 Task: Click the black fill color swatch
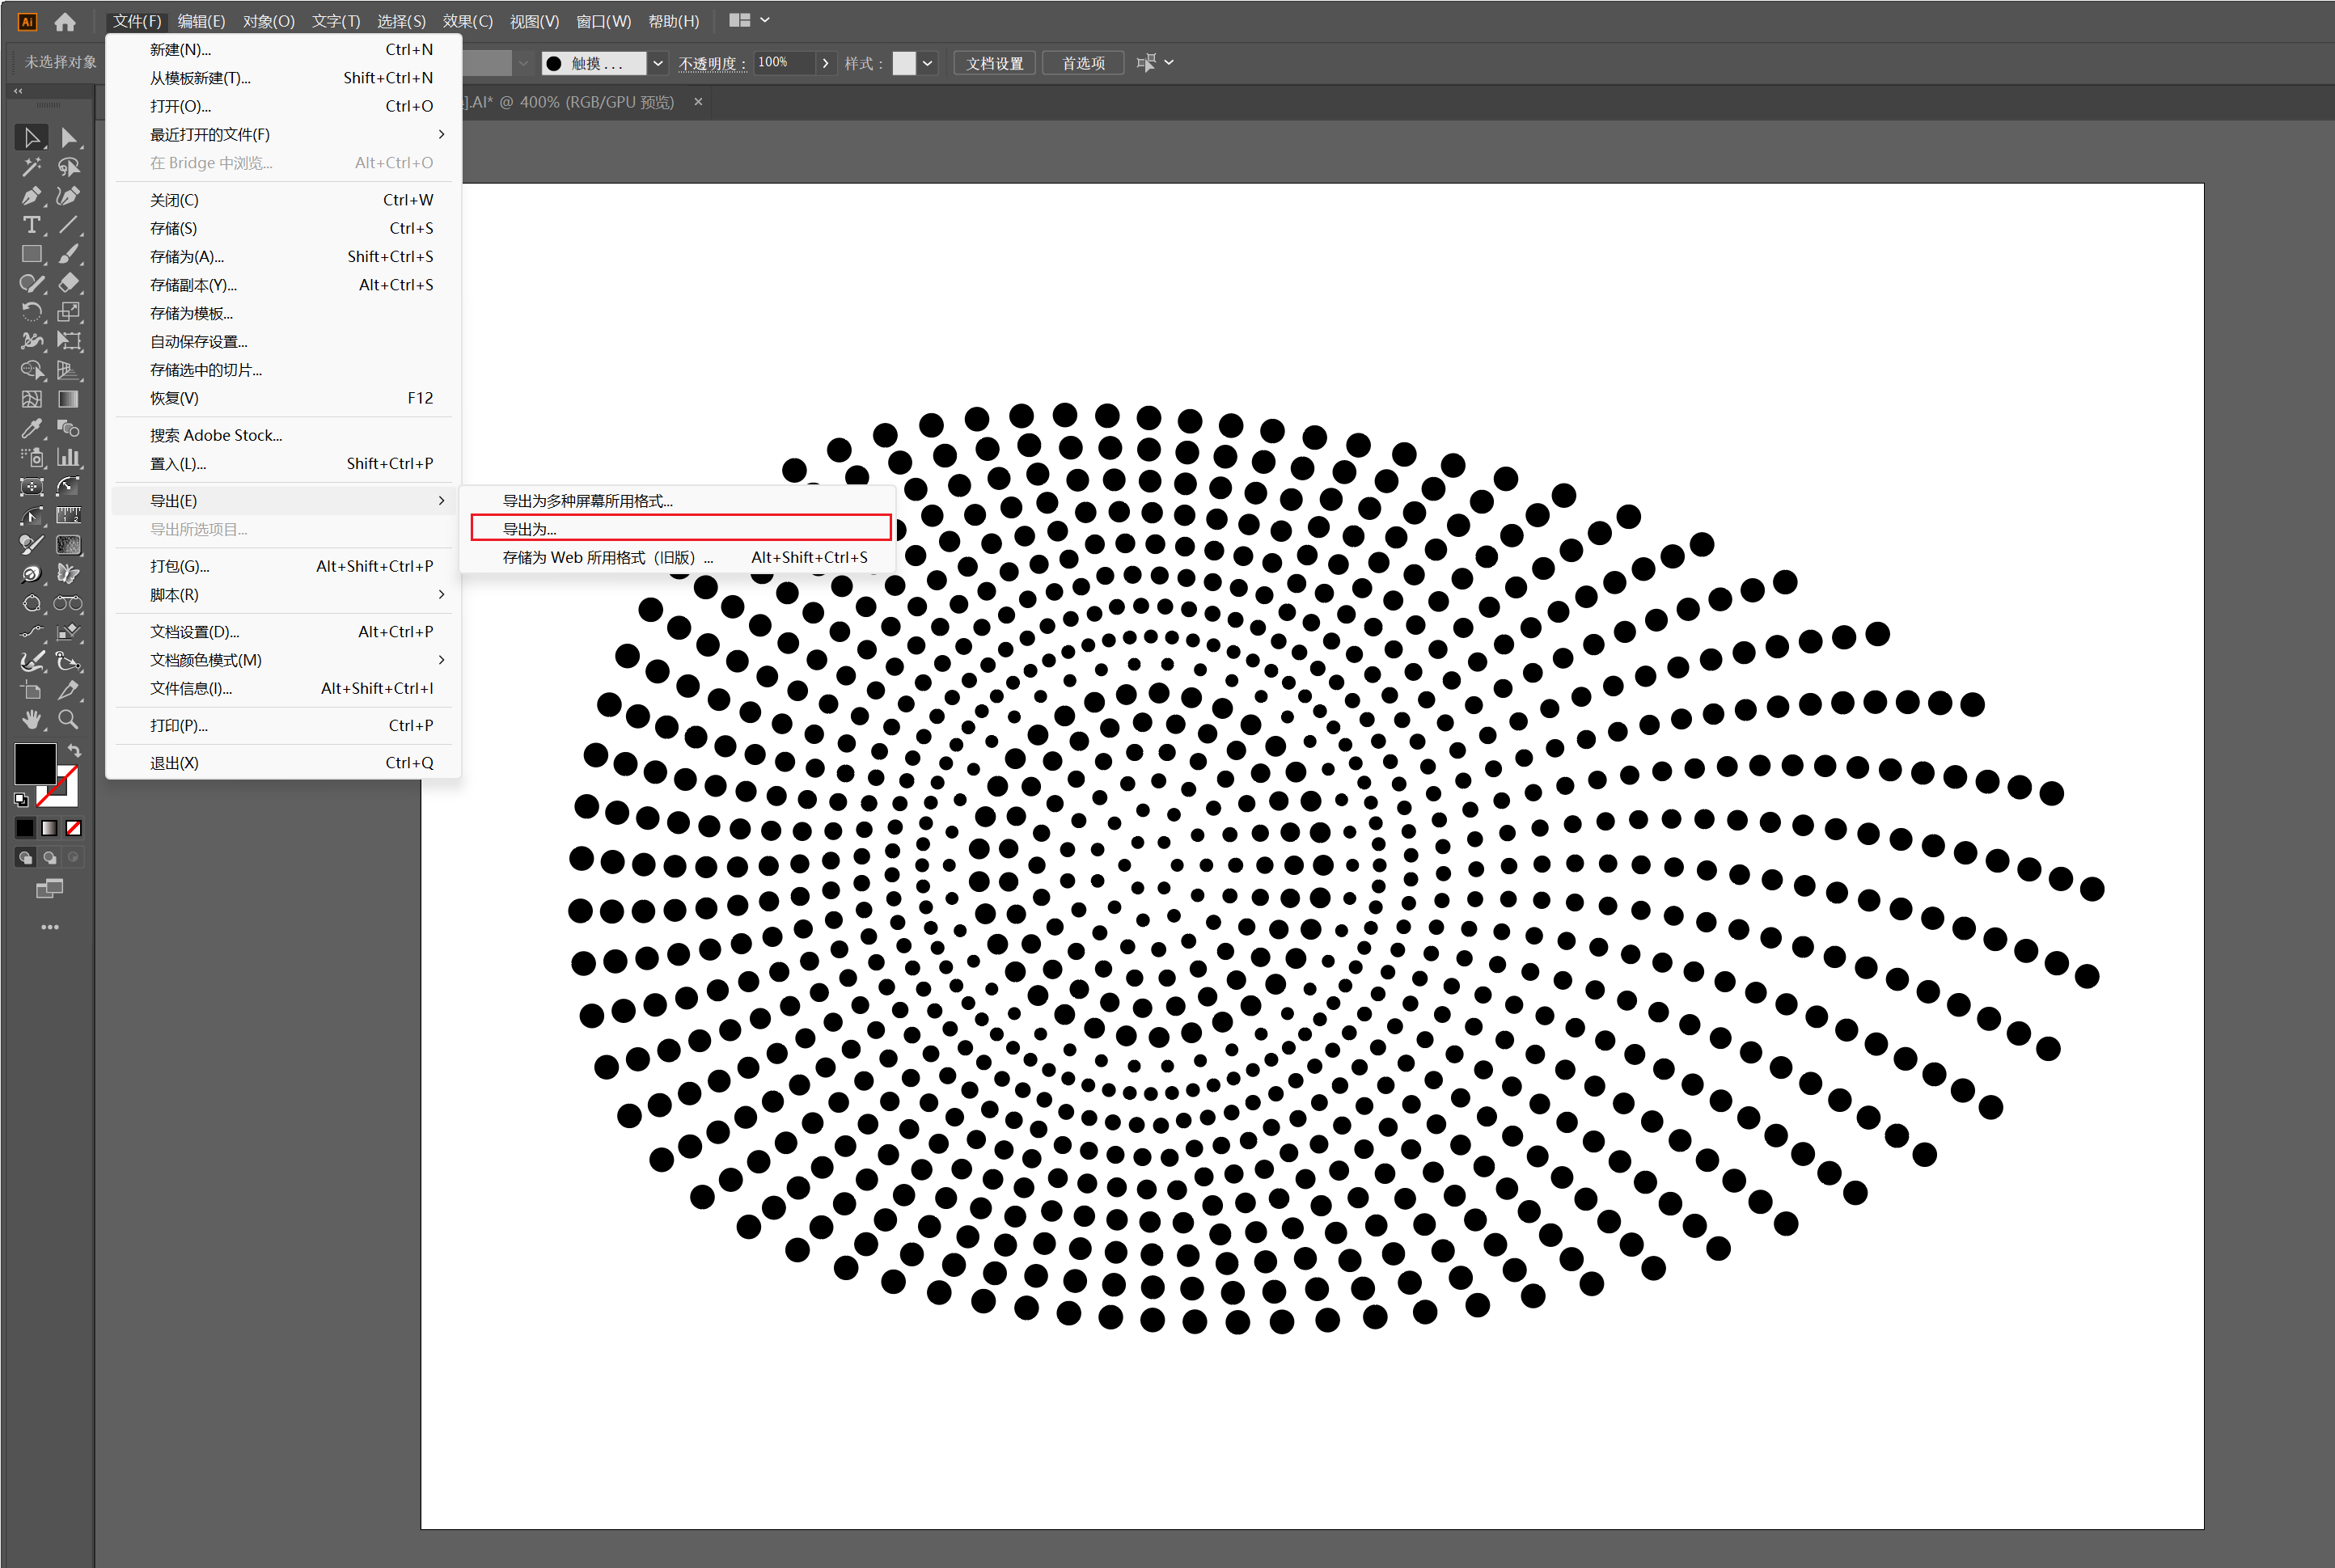(34, 763)
